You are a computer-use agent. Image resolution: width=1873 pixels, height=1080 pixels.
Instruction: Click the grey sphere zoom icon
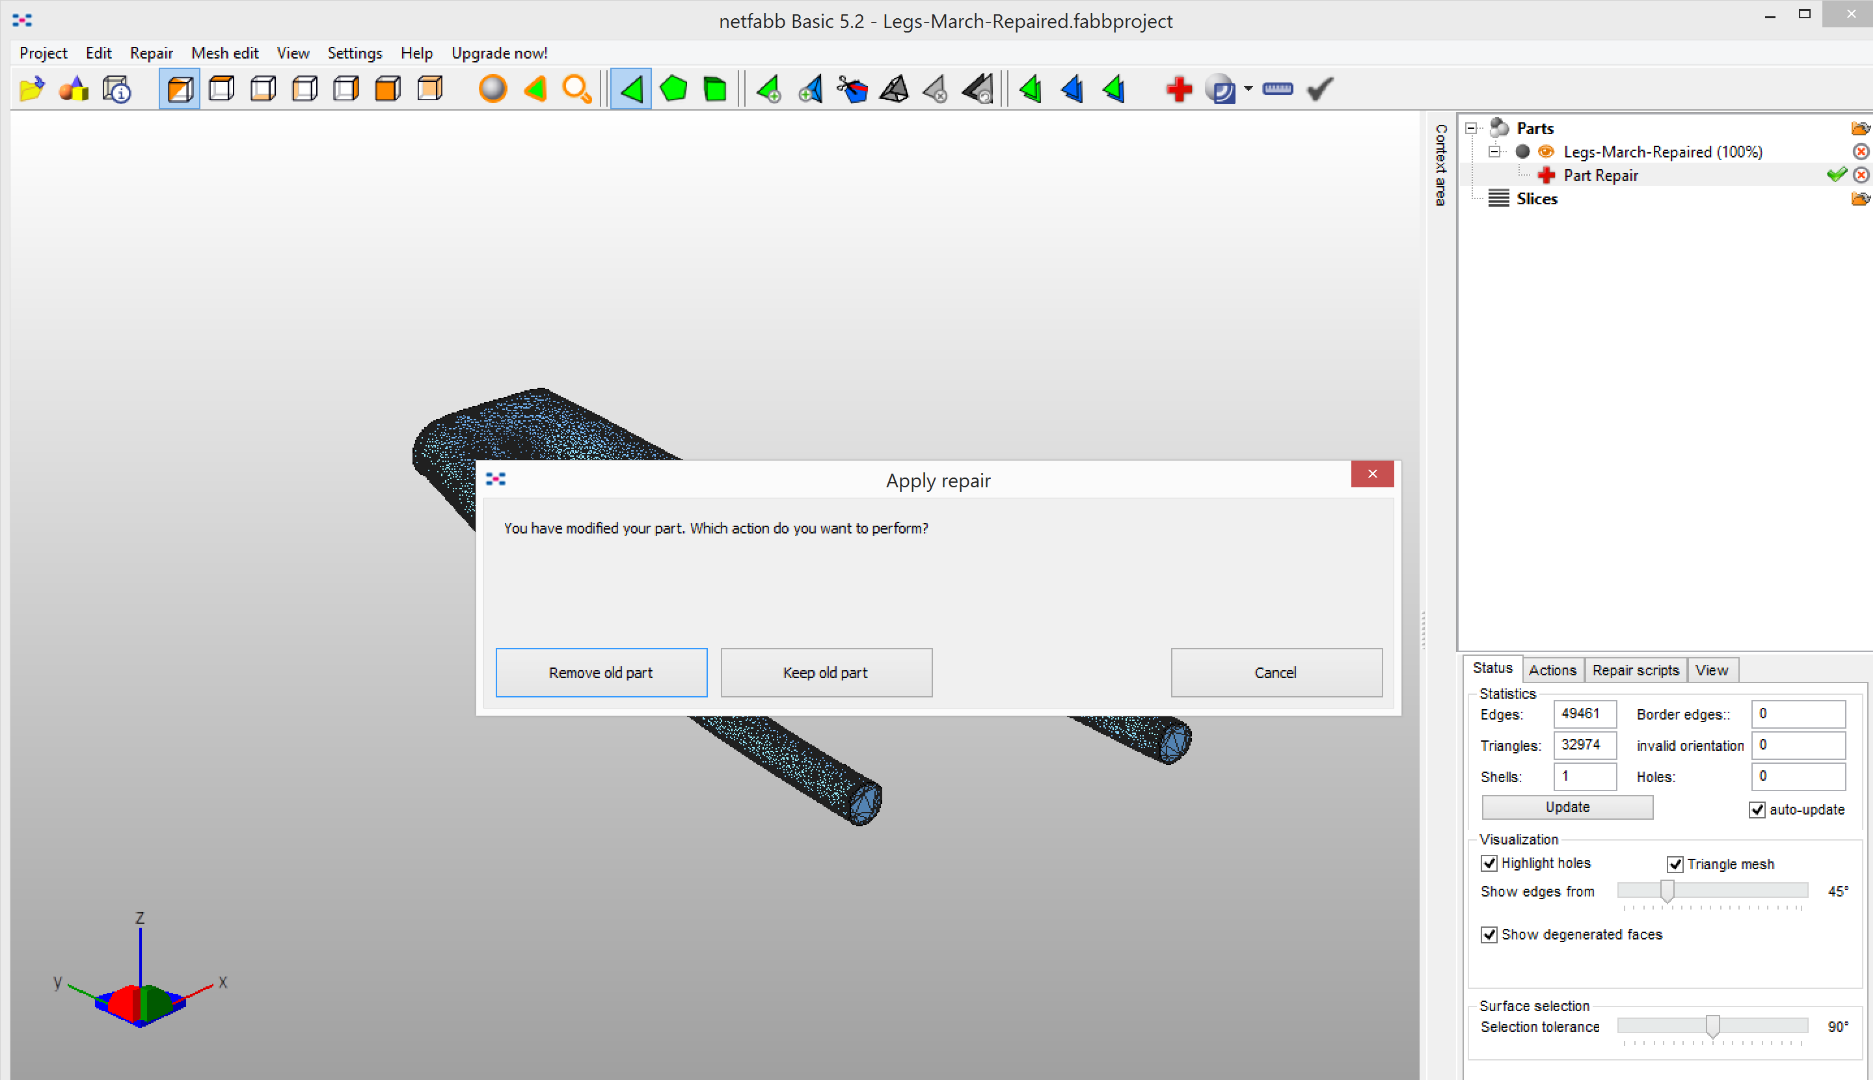point(493,89)
